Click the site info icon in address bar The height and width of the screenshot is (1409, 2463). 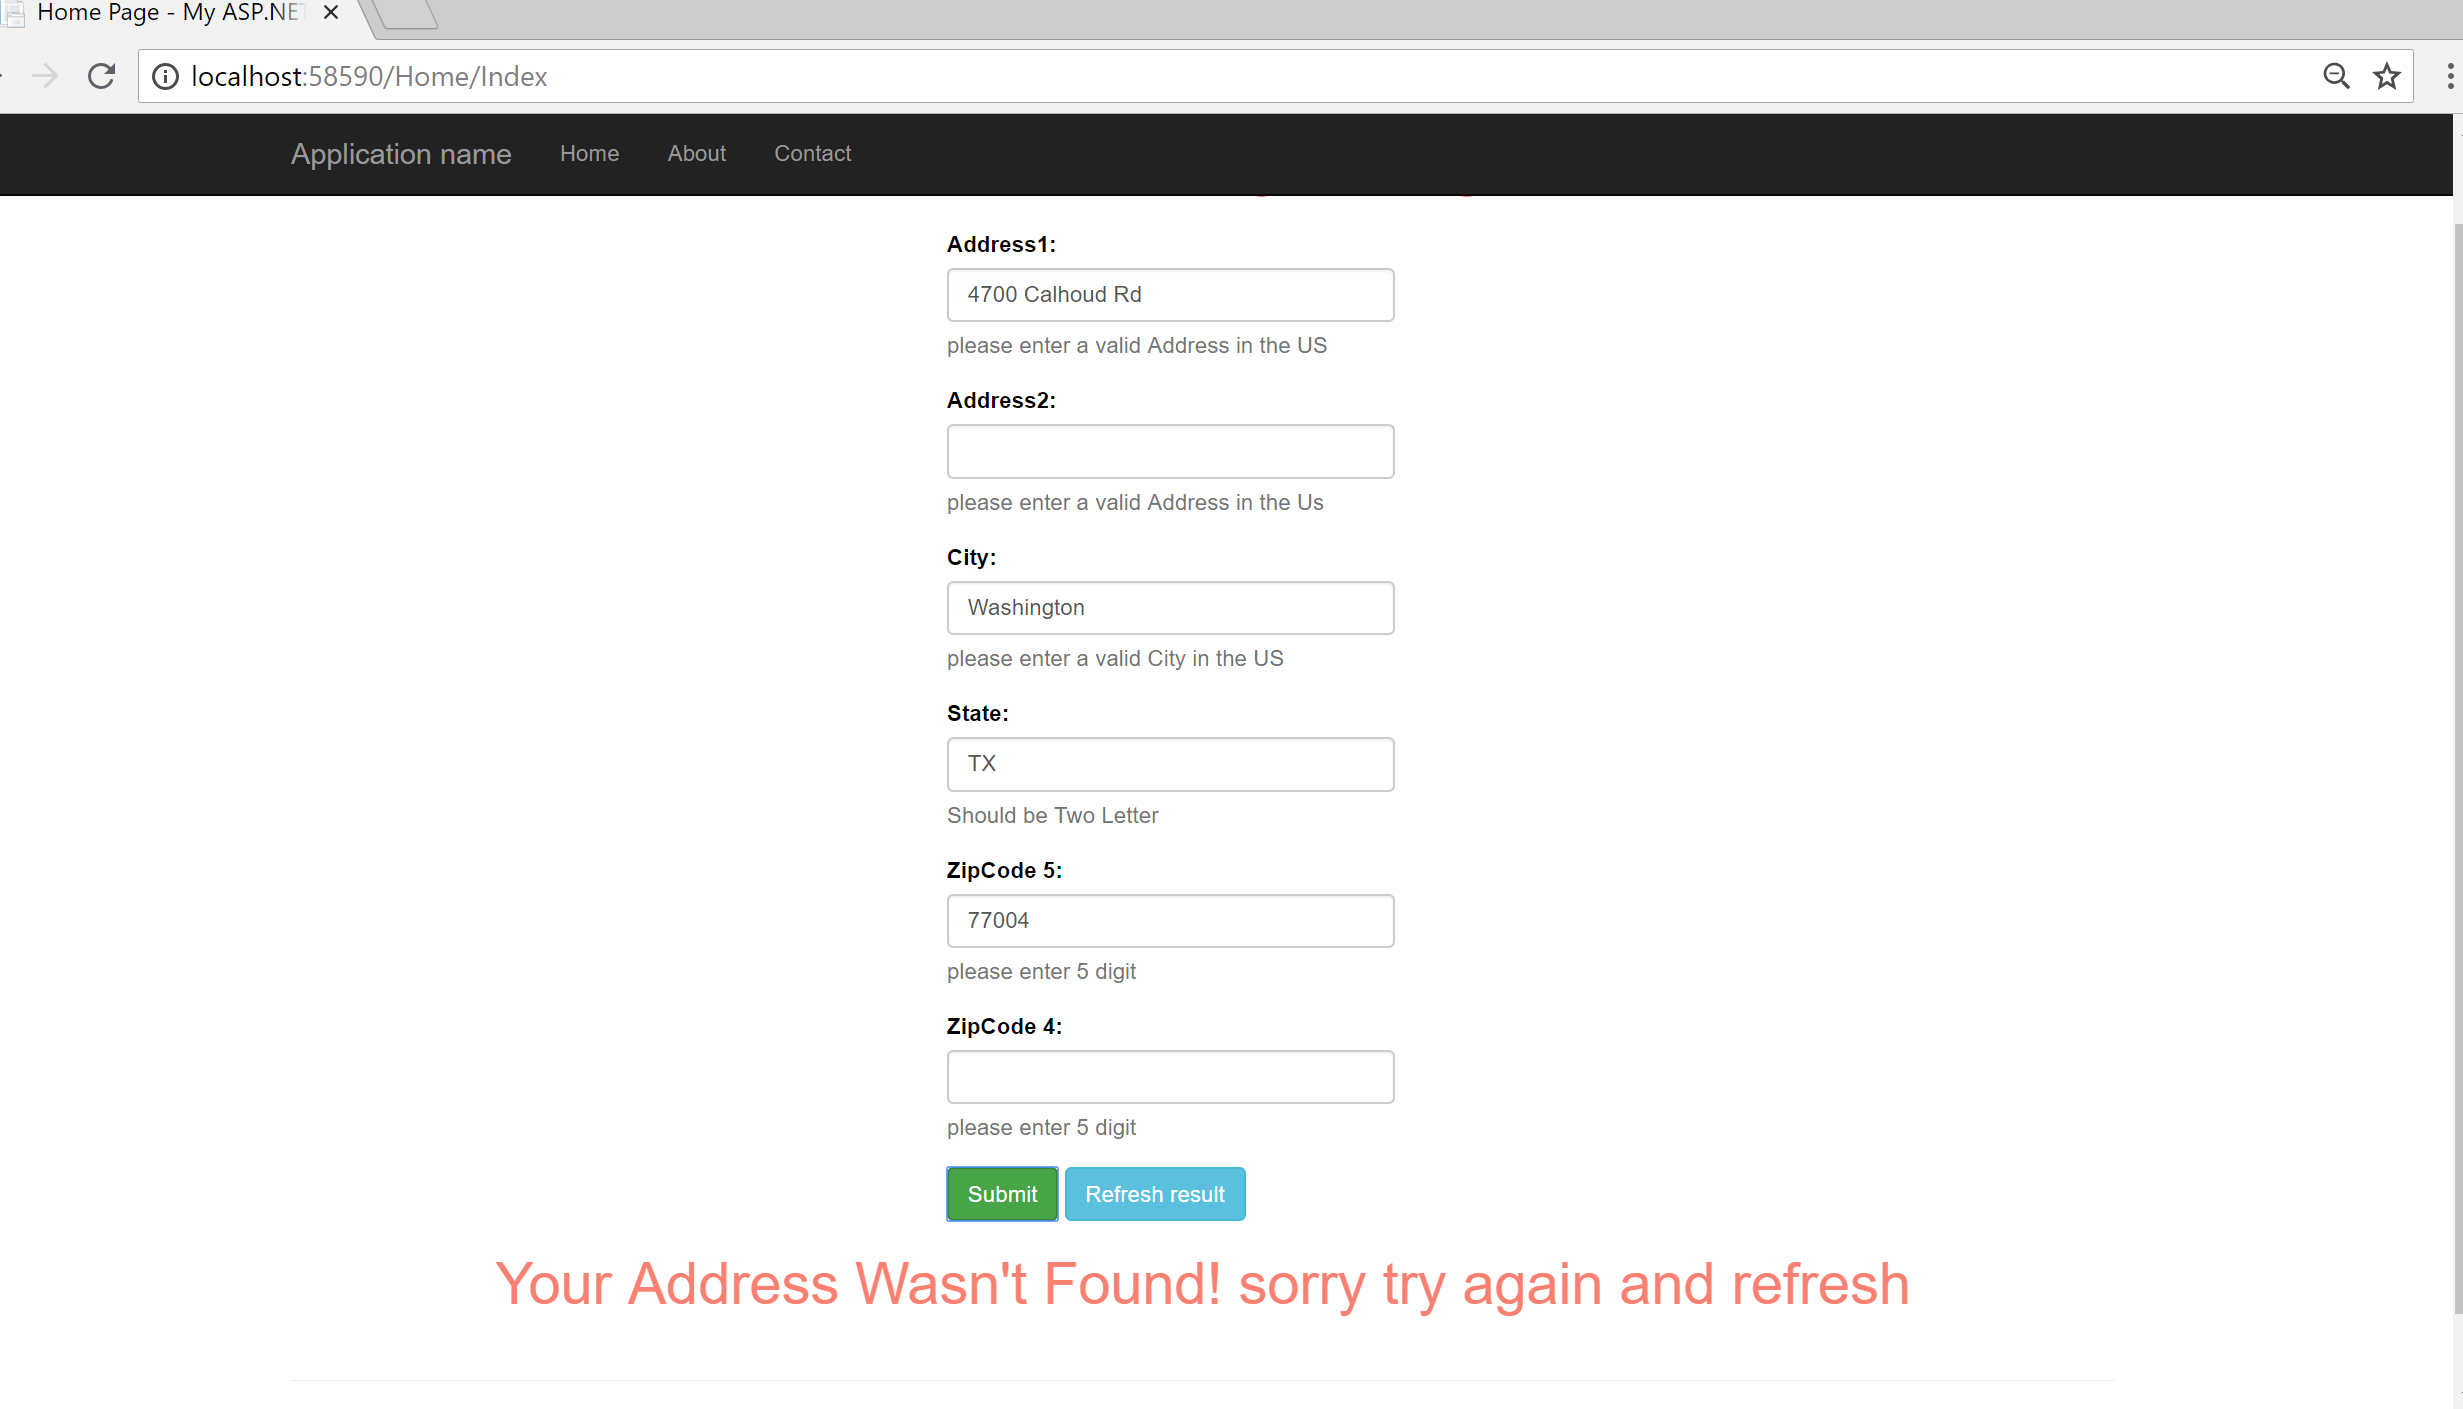click(165, 76)
